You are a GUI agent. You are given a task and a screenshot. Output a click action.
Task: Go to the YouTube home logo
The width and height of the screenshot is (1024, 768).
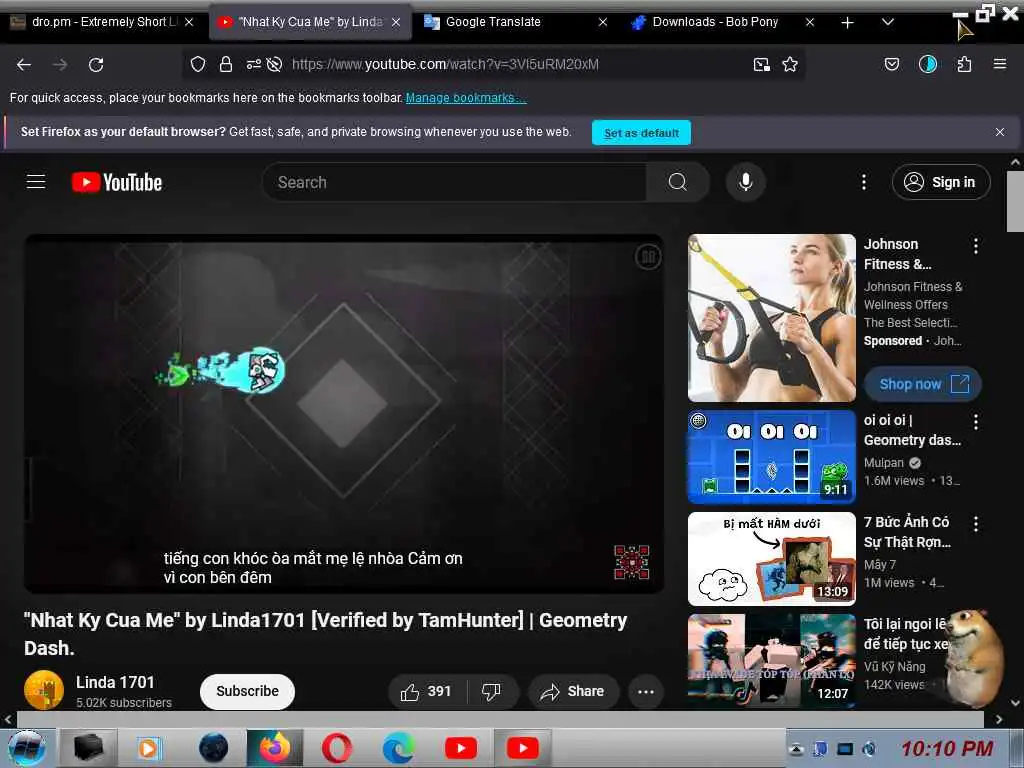[117, 182]
